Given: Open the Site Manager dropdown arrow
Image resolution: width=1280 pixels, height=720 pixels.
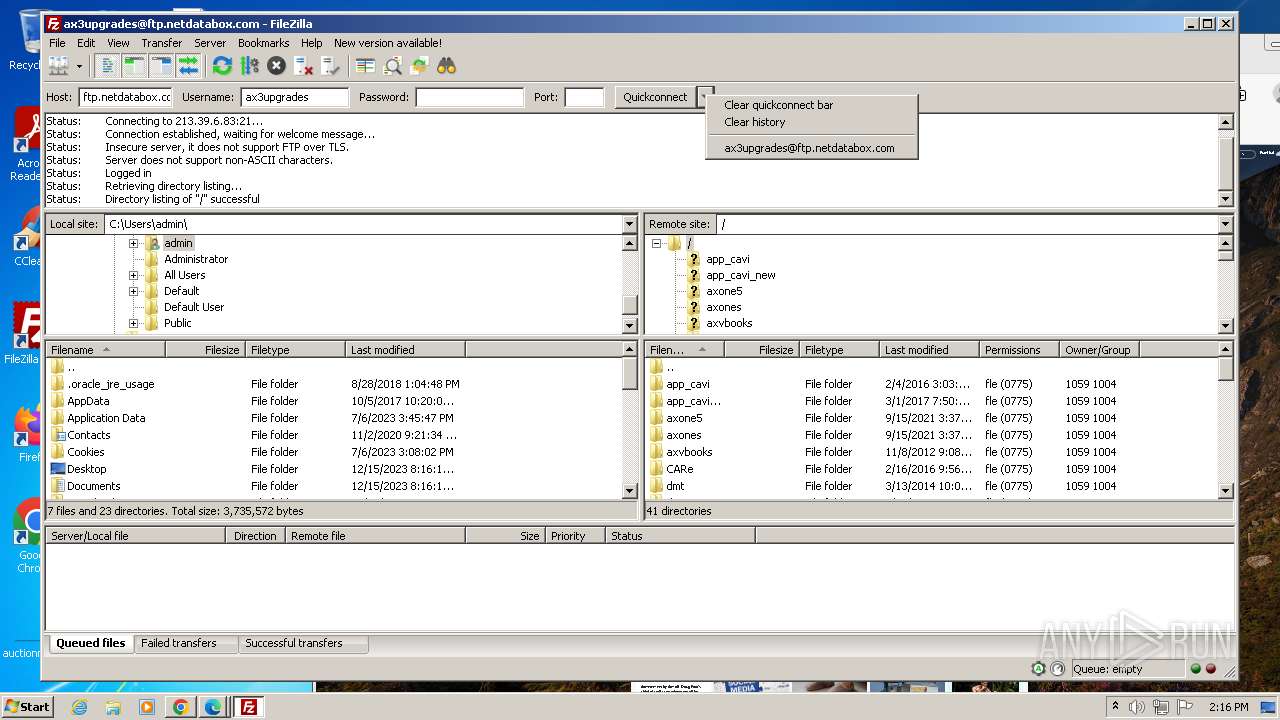Looking at the screenshot, I should tap(79, 66).
